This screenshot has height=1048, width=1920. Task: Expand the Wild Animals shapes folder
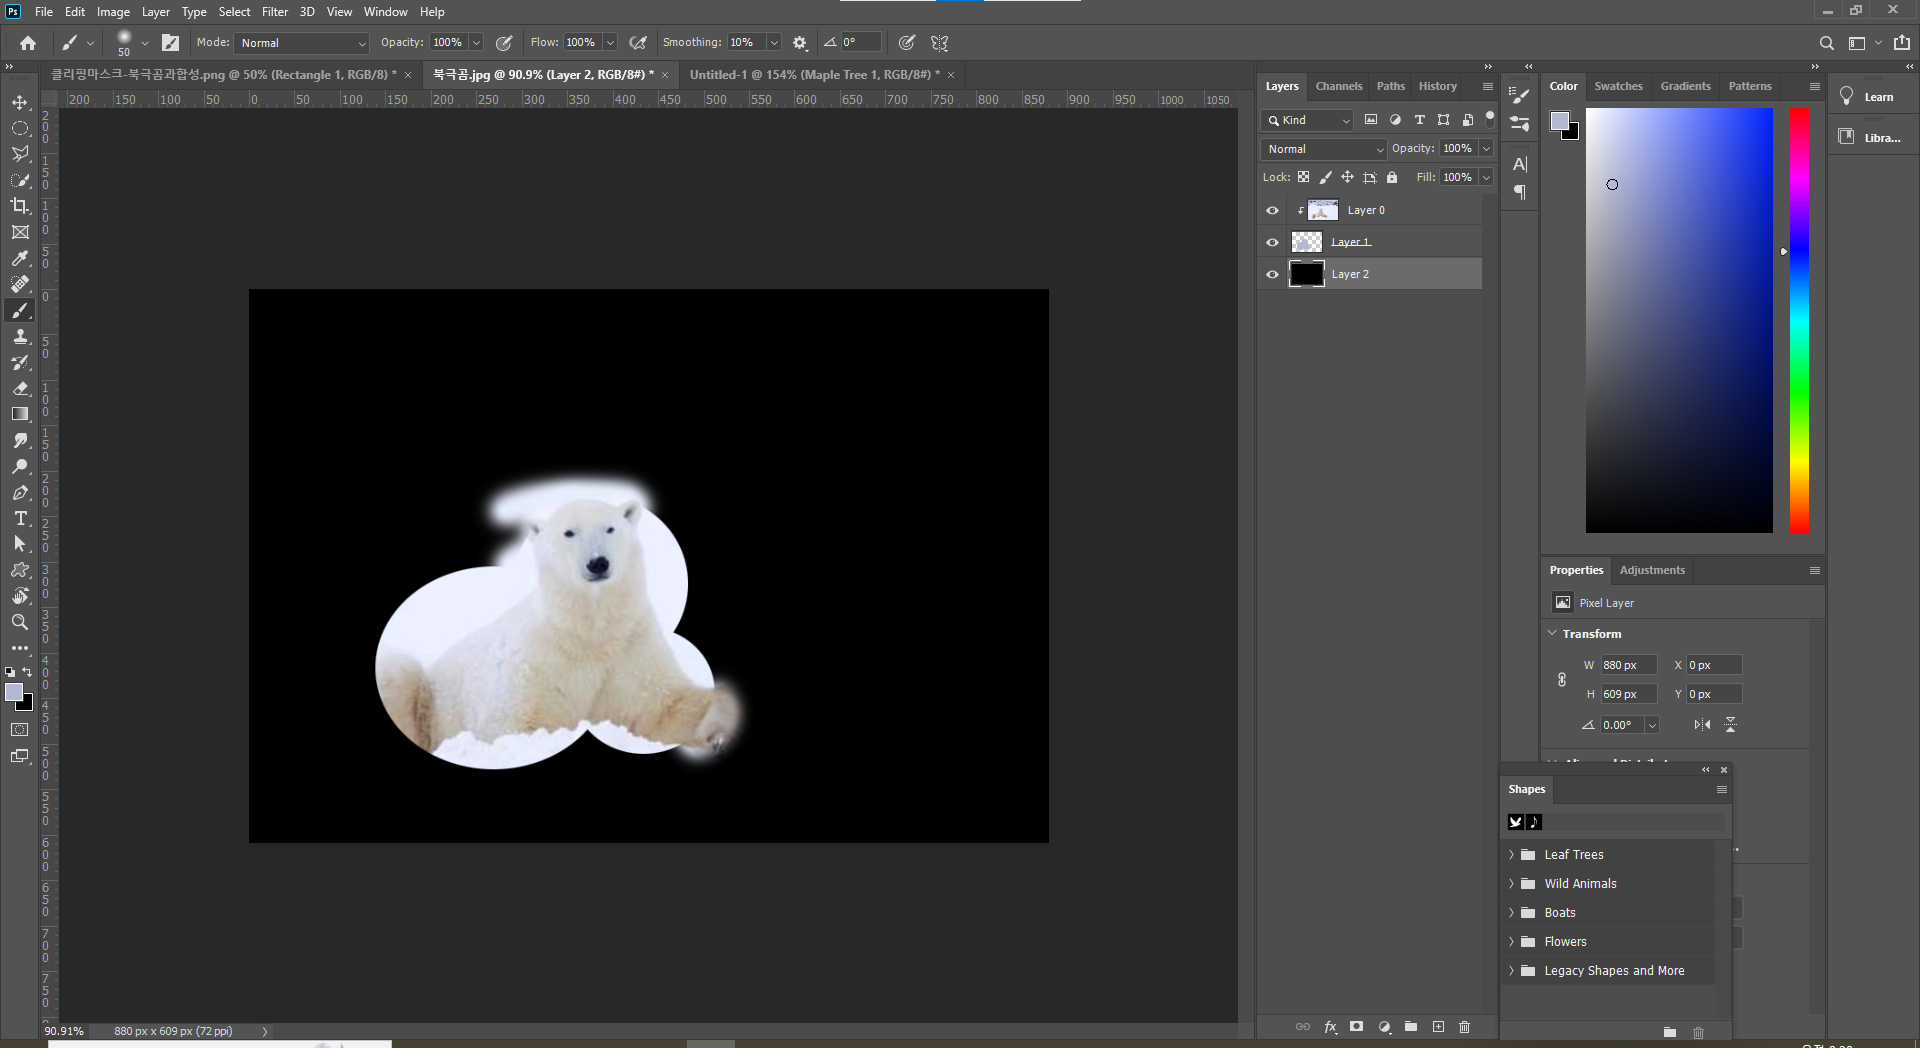pos(1512,884)
